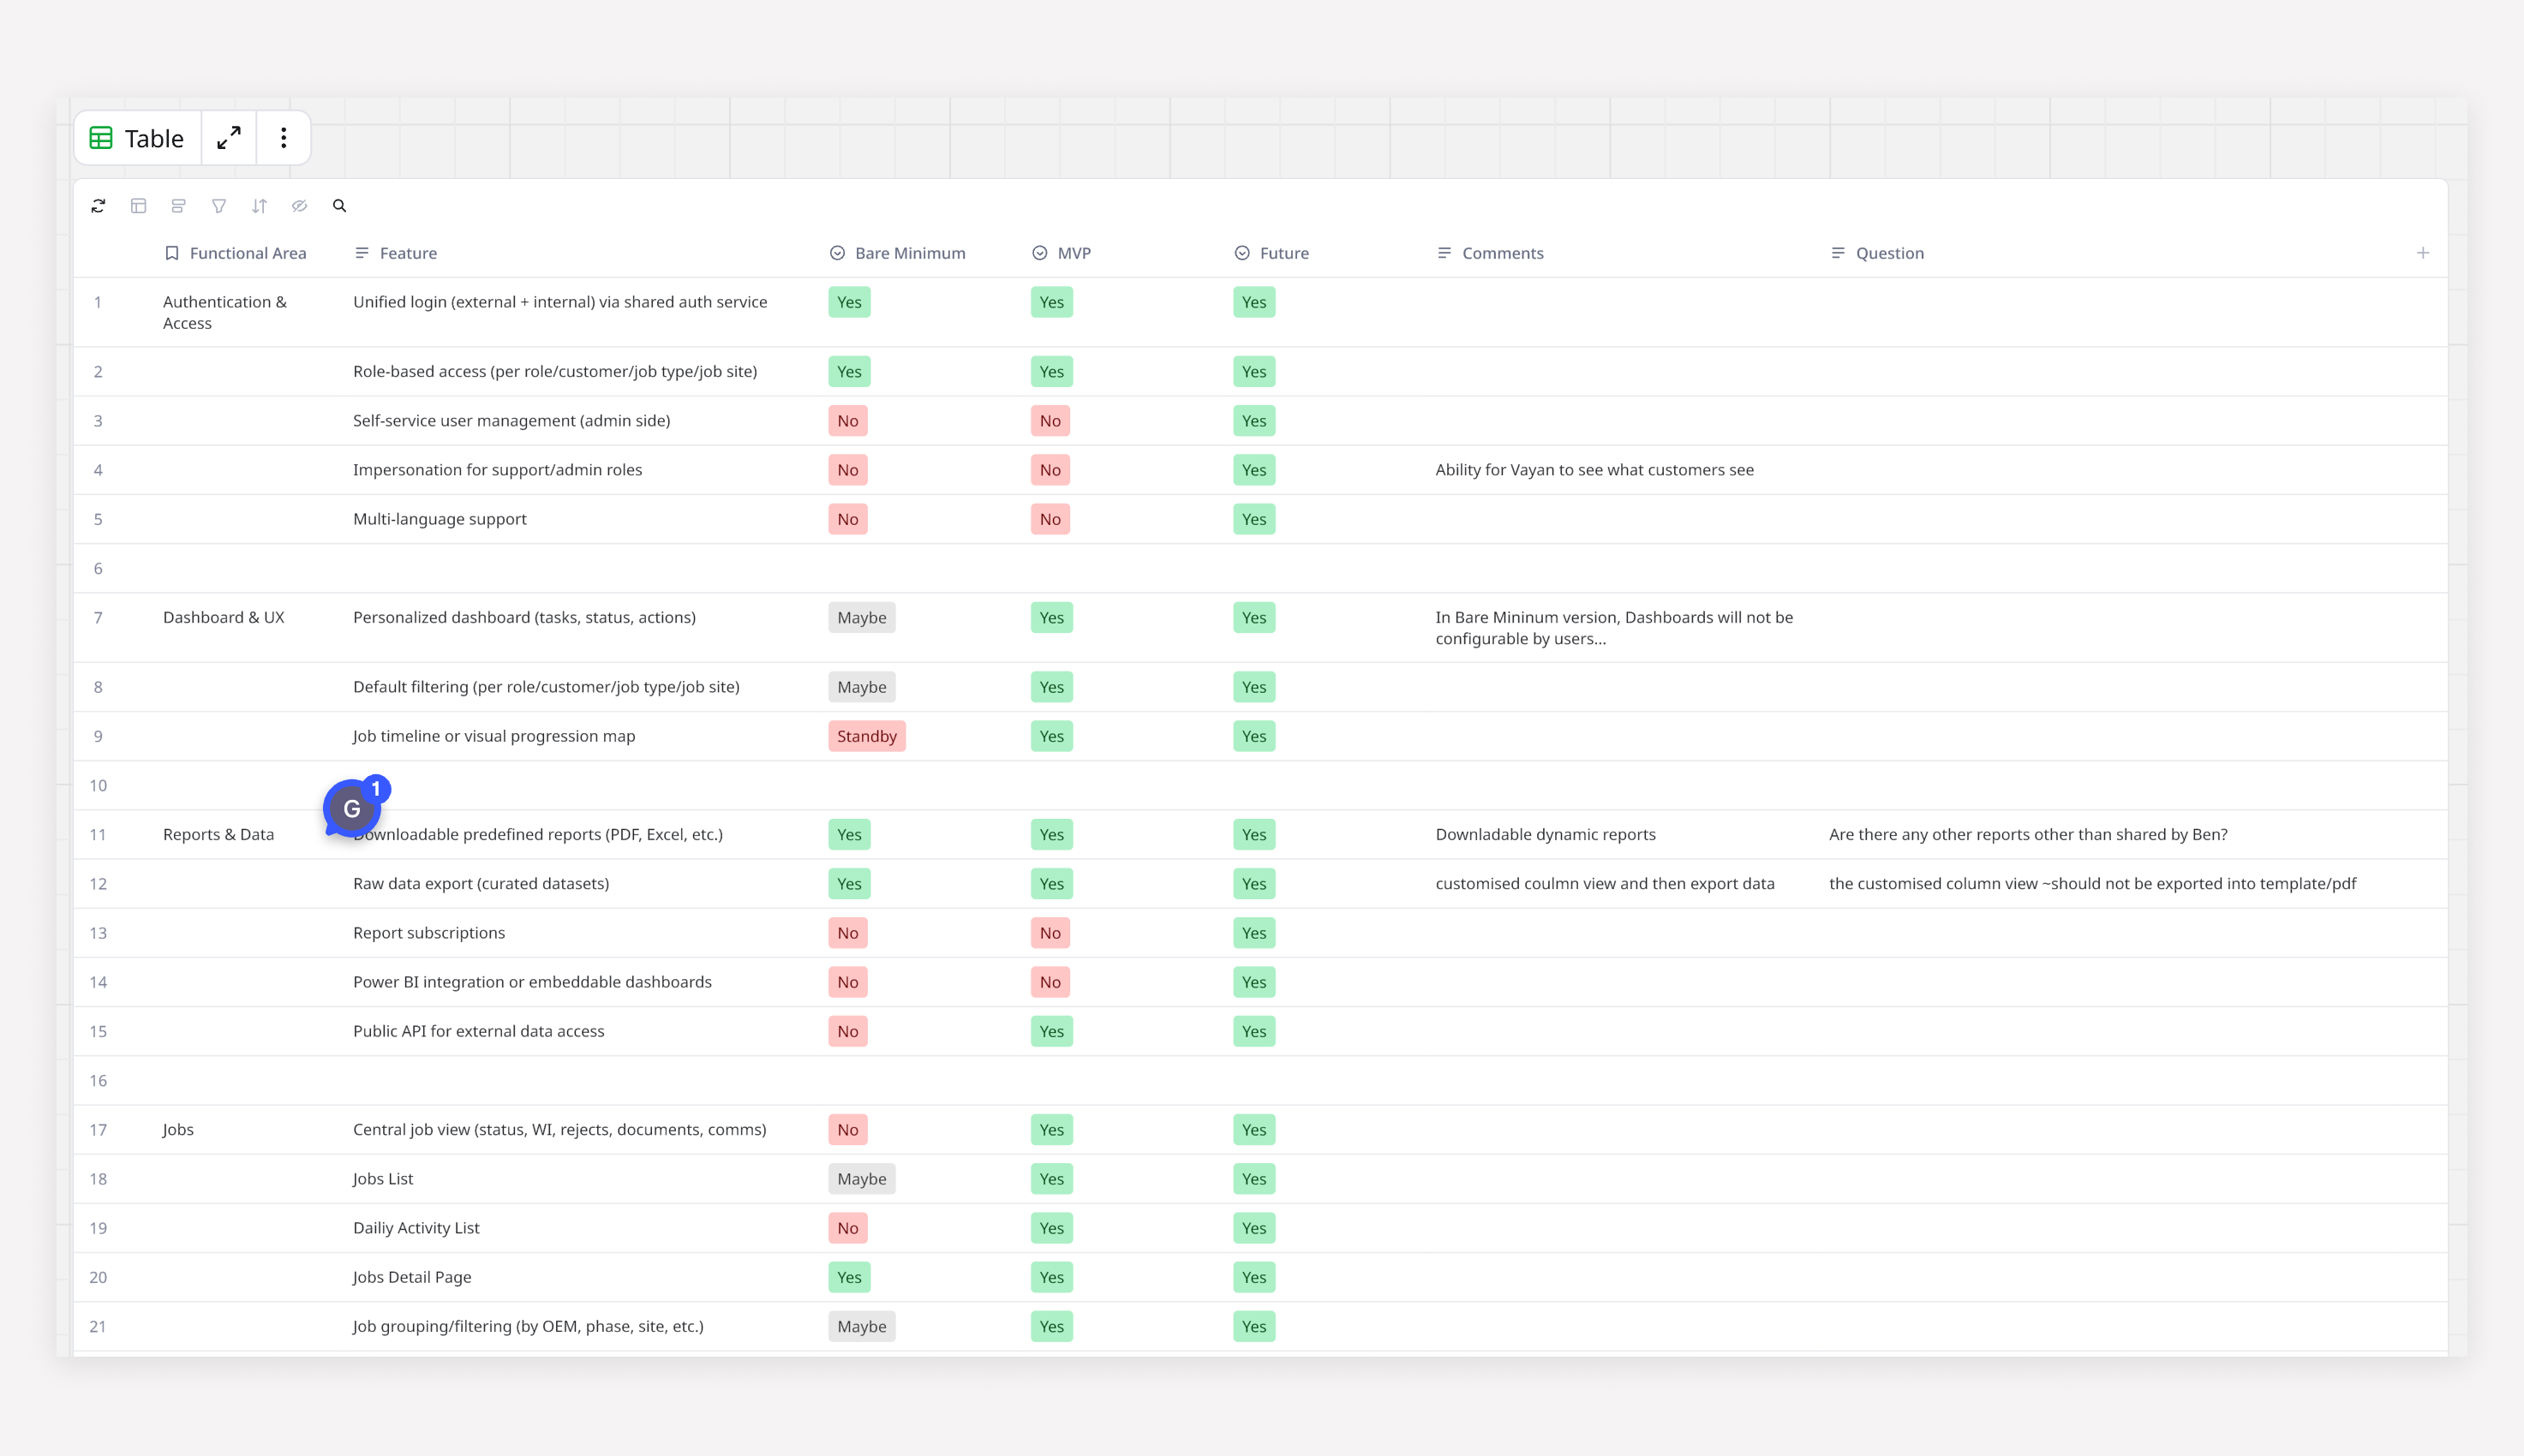Open the Bare Minimum column header
This screenshot has width=2524, height=1456.
click(909, 253)
